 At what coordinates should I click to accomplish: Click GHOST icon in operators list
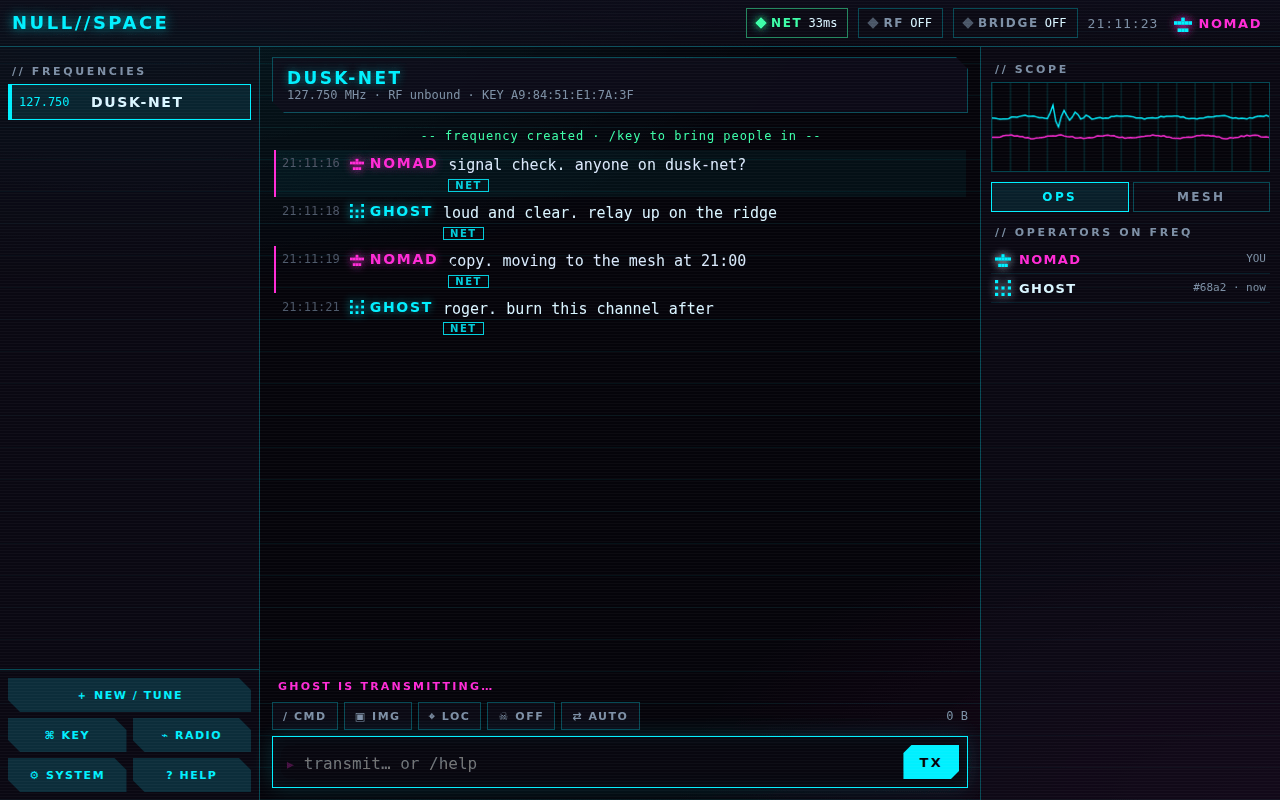click(1003, 288)
